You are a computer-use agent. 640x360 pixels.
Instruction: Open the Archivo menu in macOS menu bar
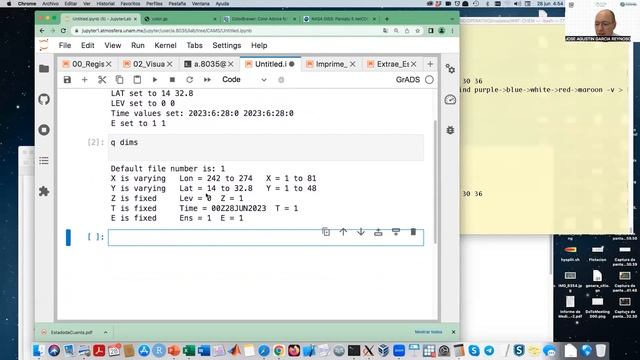[50, 3]
